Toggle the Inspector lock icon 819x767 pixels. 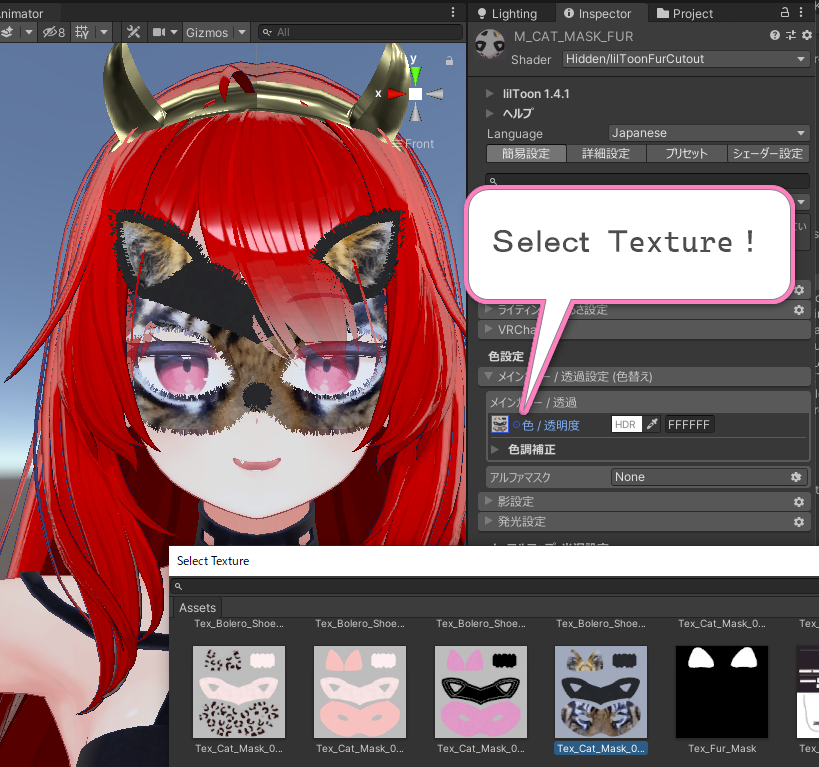(x=786, y=13)
